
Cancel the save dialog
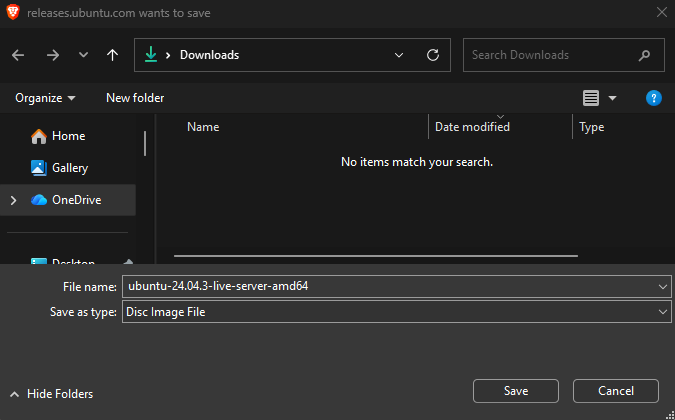[615, 391]
